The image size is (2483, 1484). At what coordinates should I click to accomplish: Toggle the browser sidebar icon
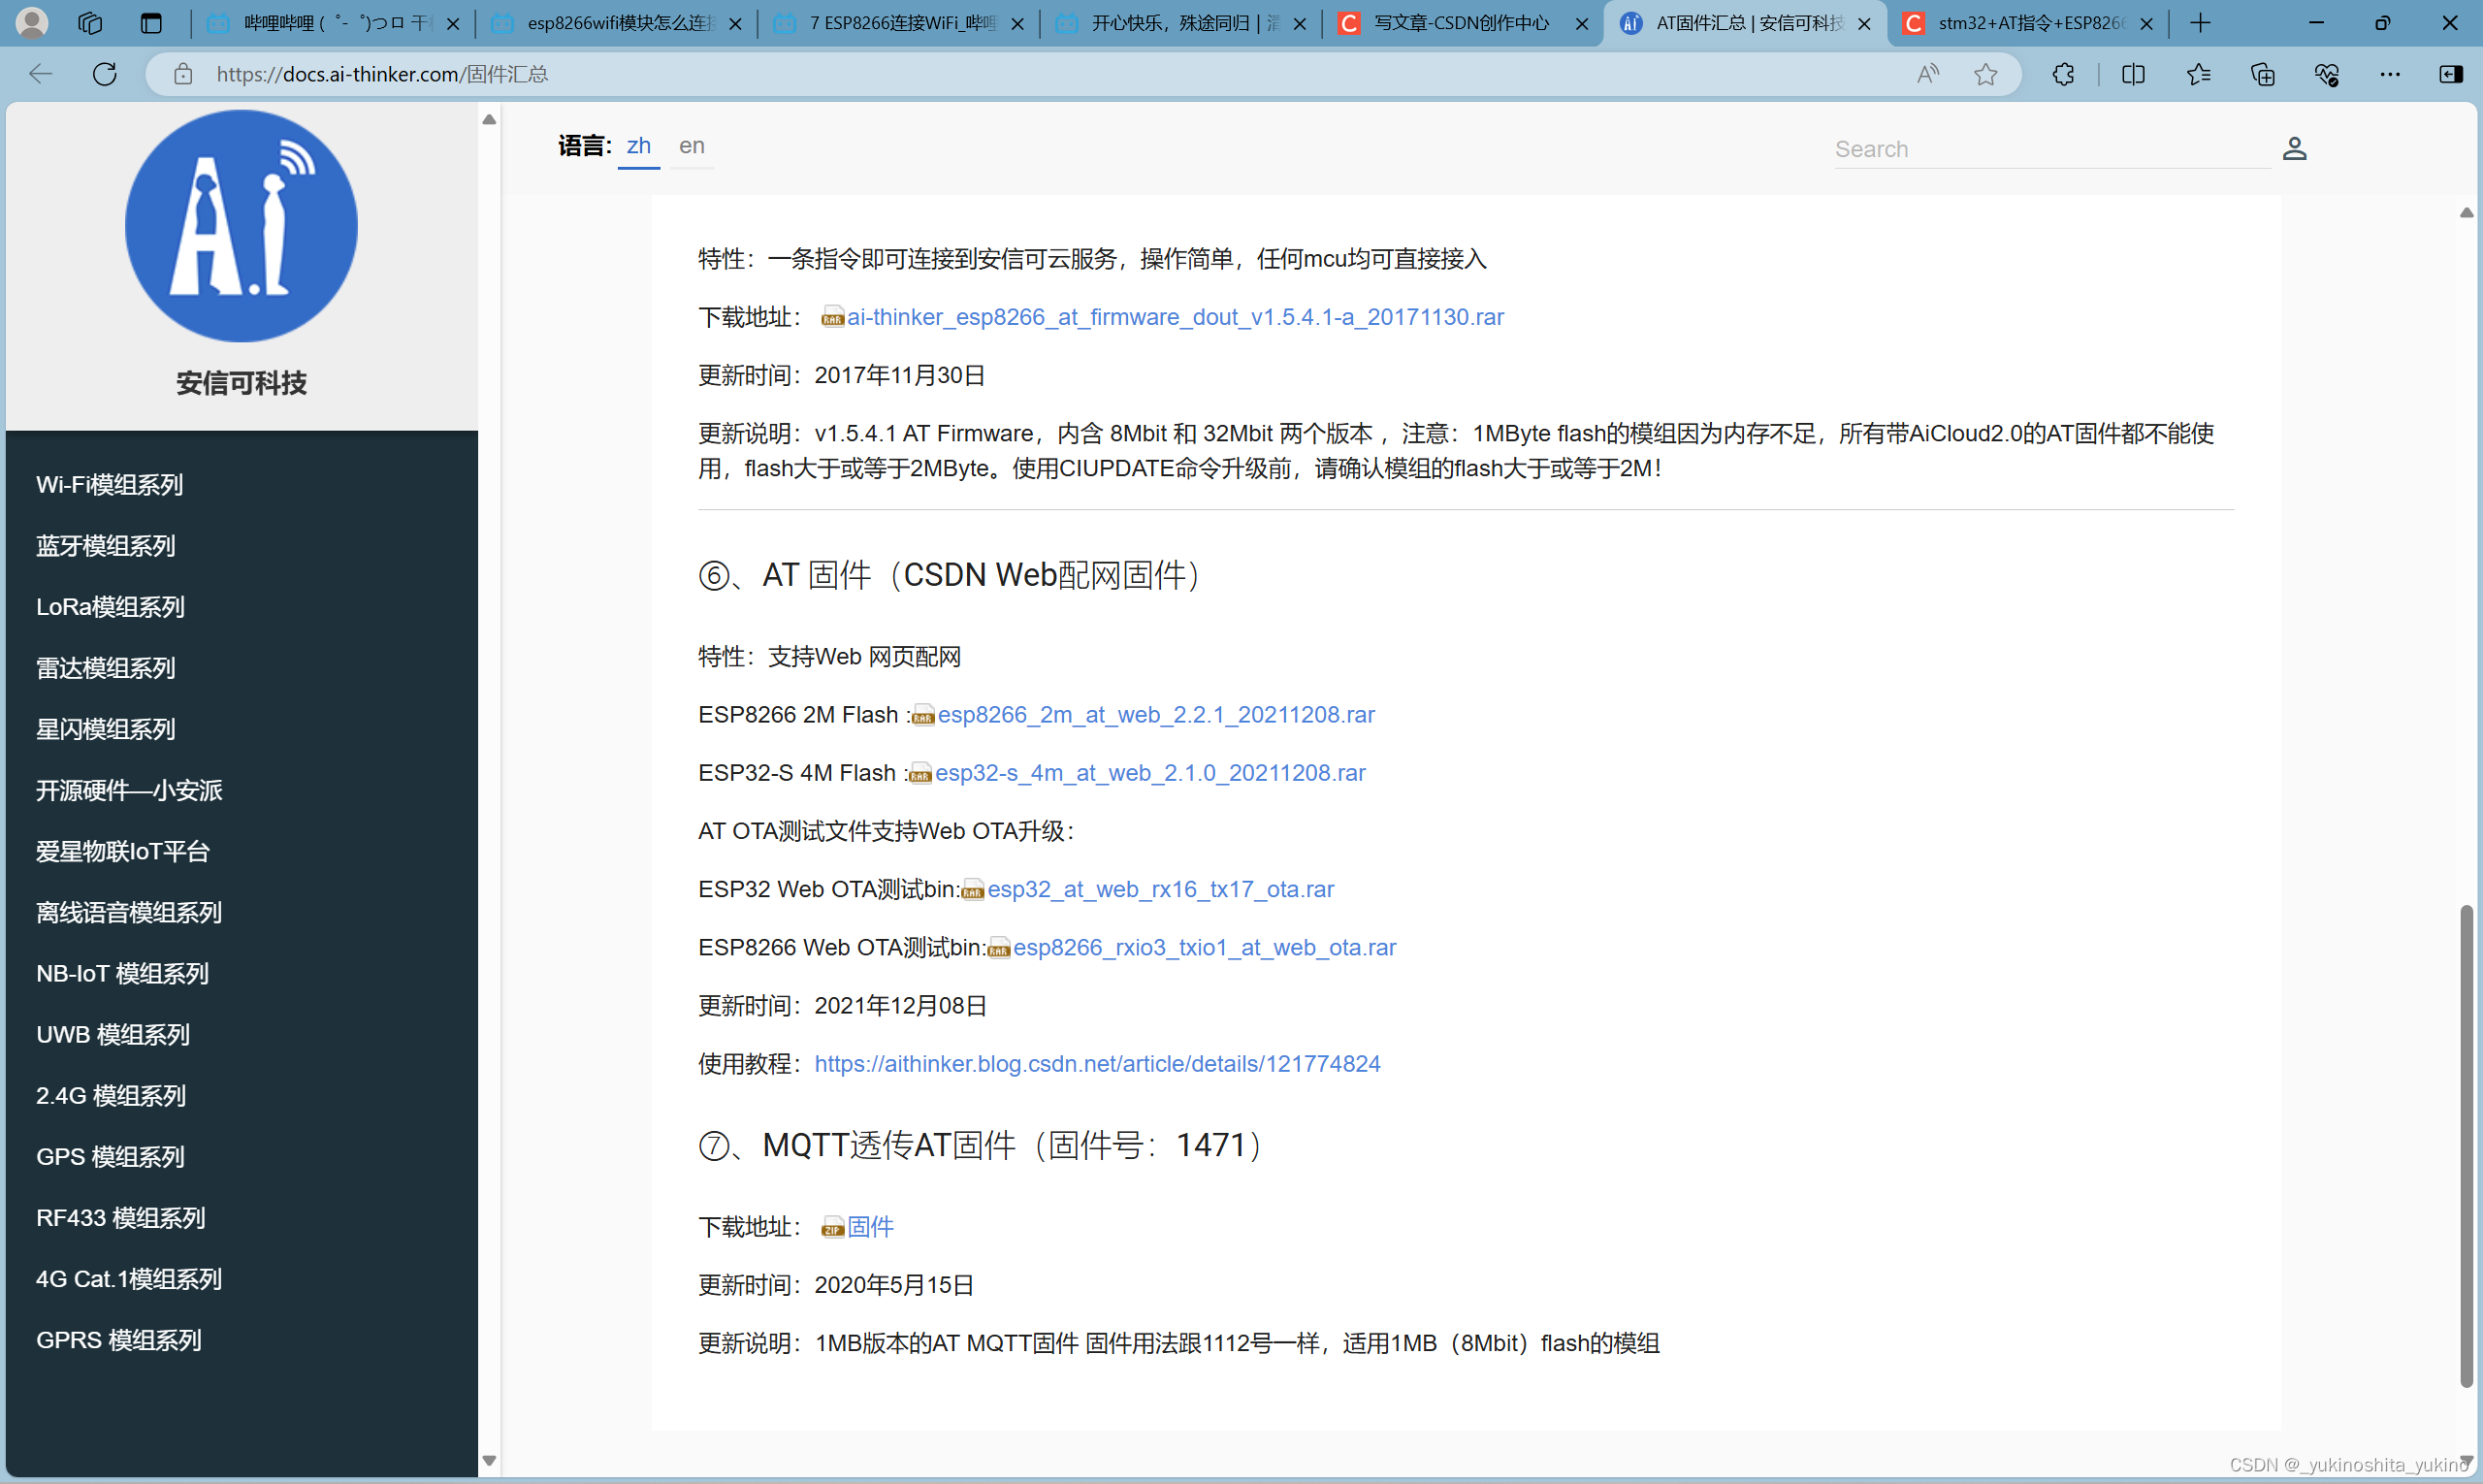2451,73
